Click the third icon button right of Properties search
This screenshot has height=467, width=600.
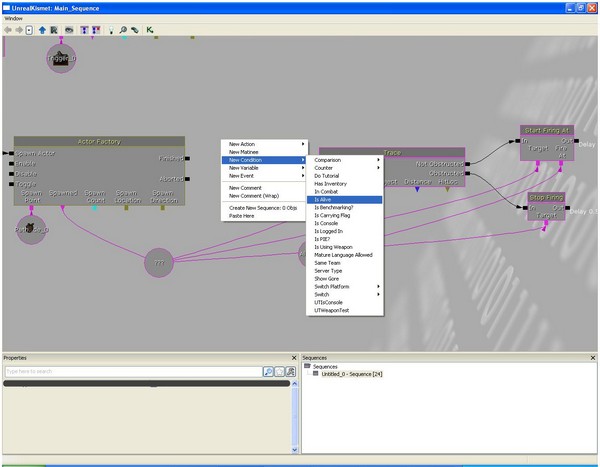click(291, 371)
